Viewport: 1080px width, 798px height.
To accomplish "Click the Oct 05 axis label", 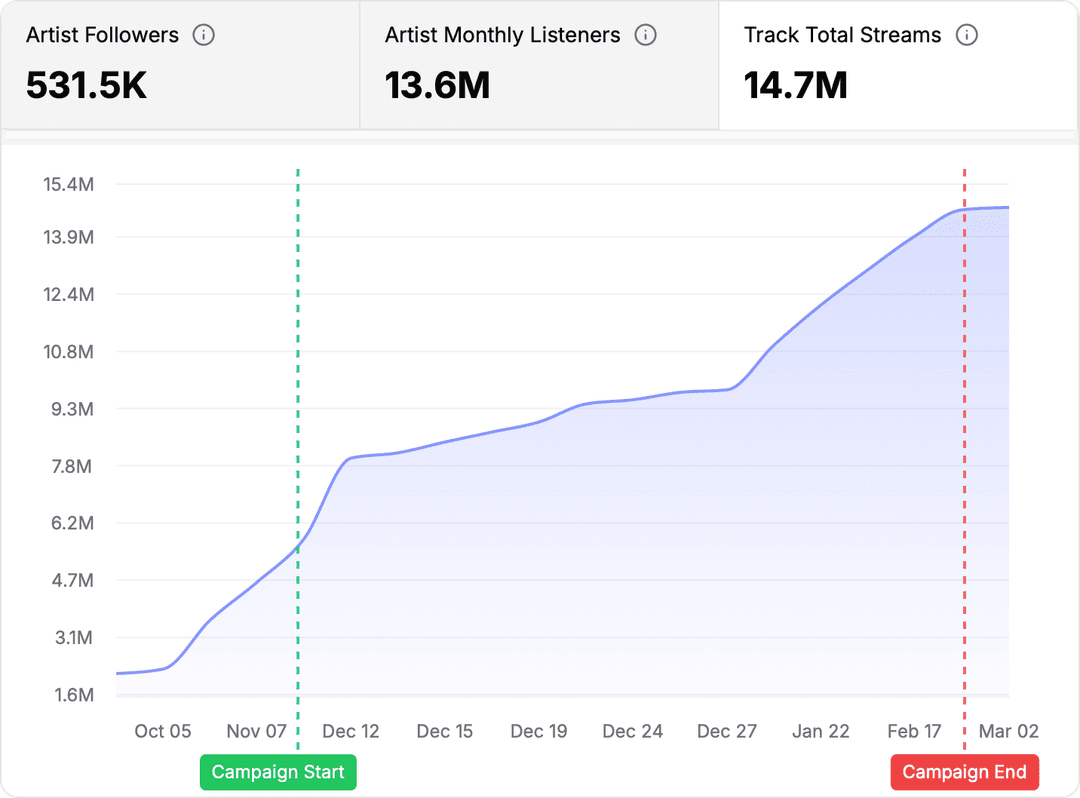I will coord(162,731).
